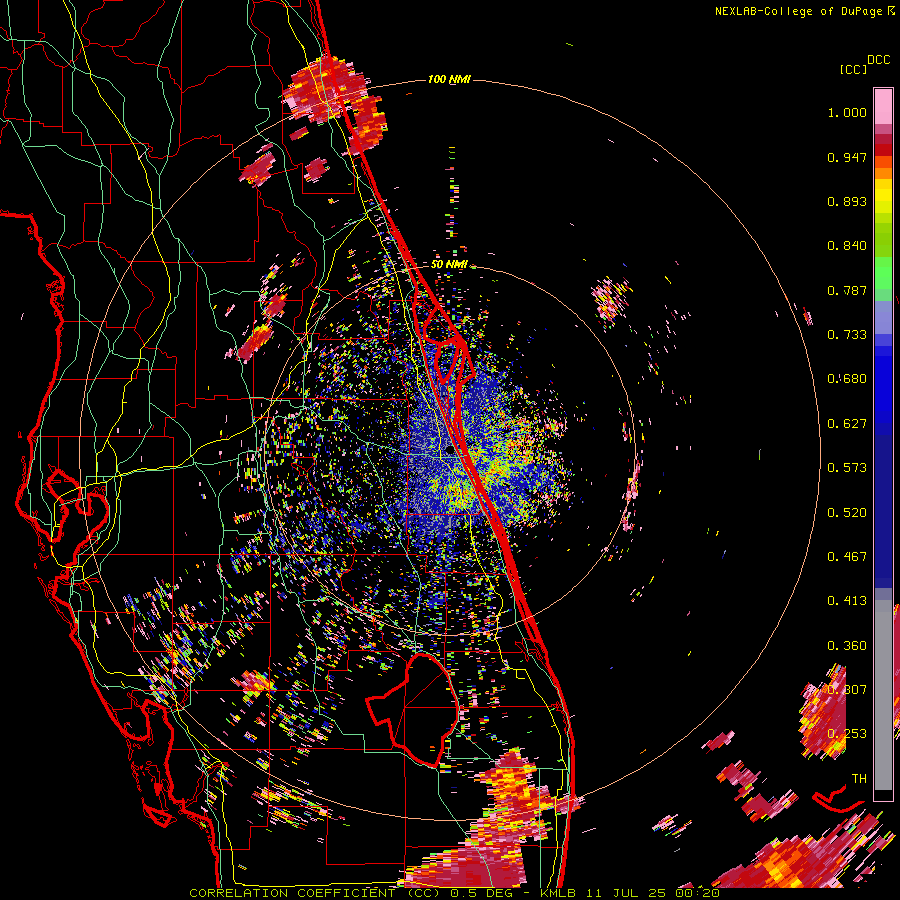Select the 0.733 scale value
This screenshot has height=900, width=900.
[x=847, y=335]
